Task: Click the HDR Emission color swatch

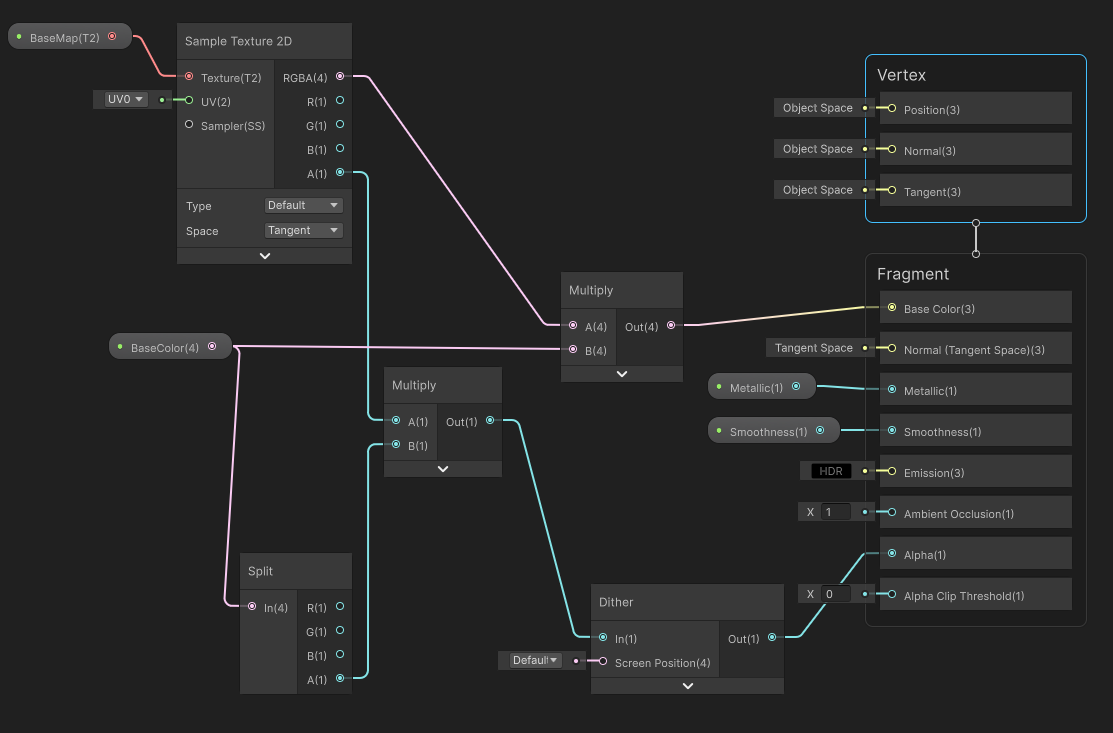Action: tap(831, 471)
